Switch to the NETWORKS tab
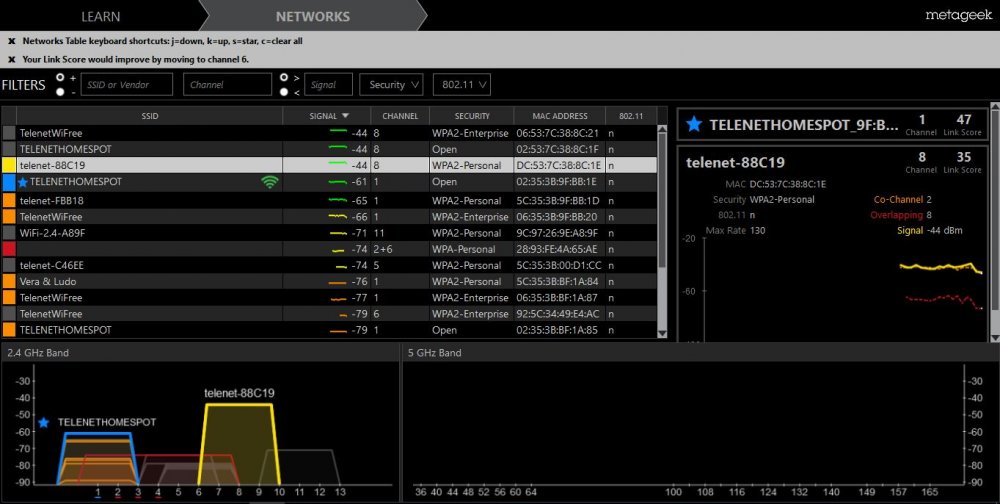The height and width of the screenshot is (504, 1000). click(x=312, y=16)
